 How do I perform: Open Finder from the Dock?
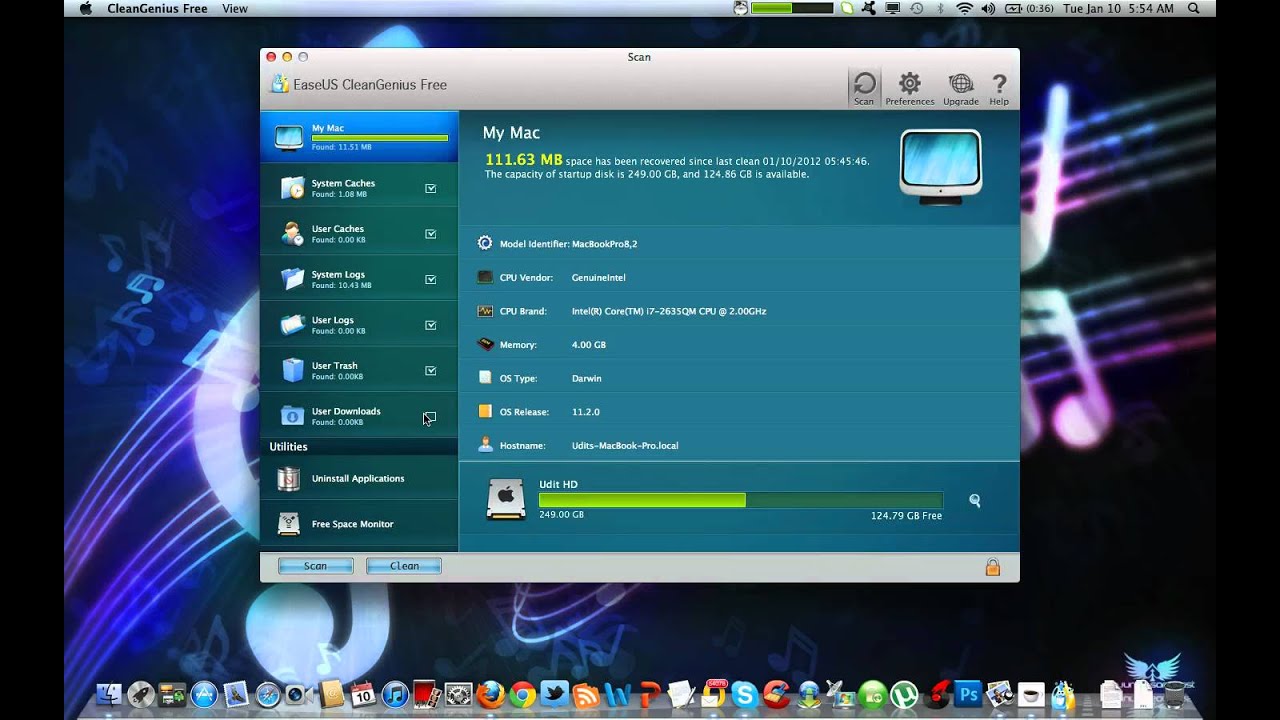pos(108,694)
